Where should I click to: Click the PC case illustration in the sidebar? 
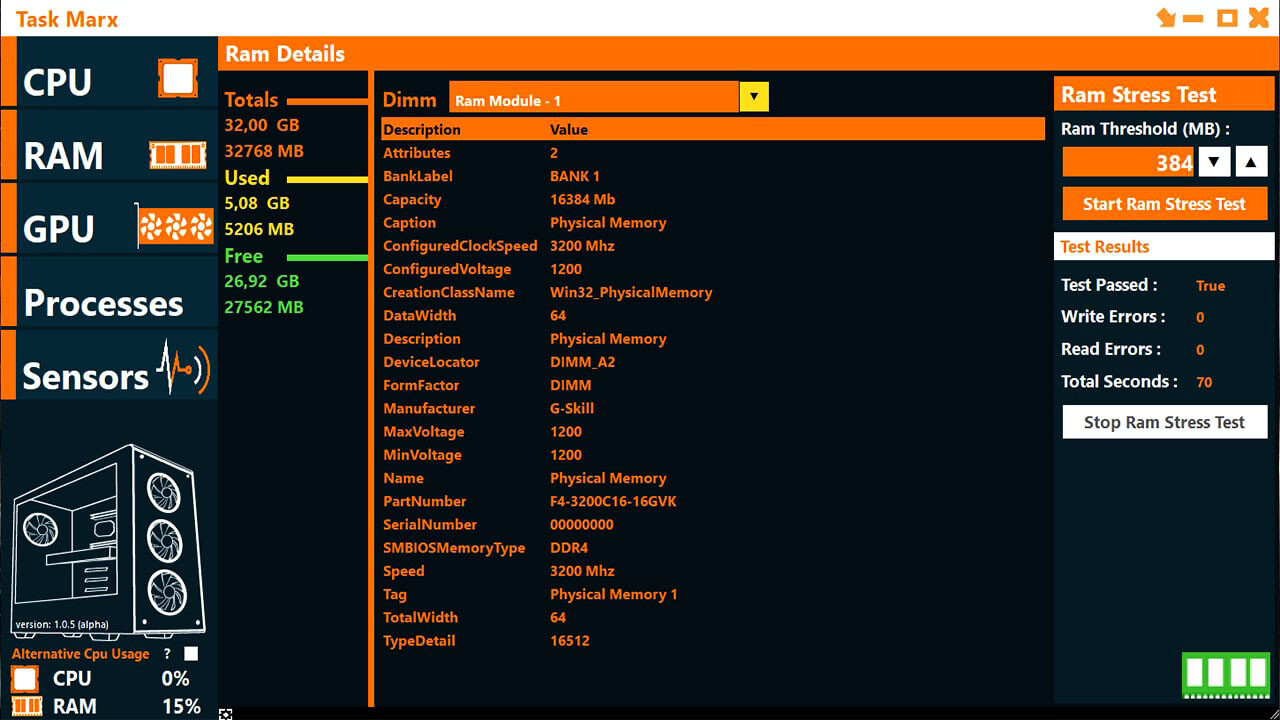coord(107,540)
